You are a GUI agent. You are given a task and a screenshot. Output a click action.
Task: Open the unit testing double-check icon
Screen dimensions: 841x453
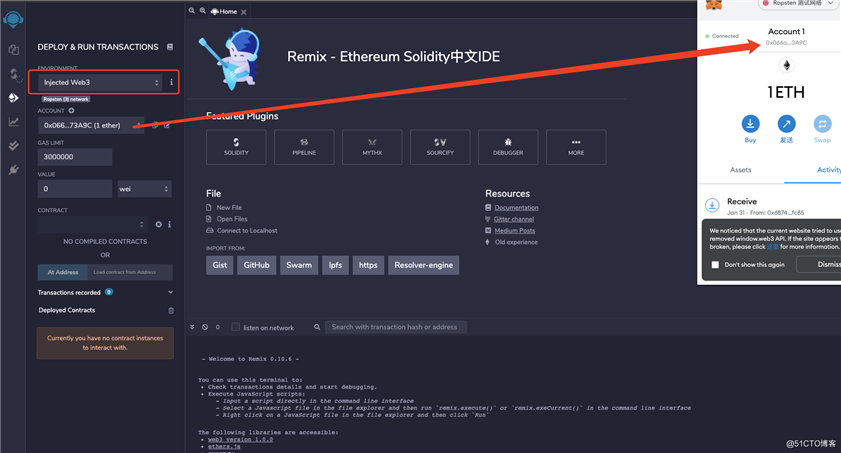pyautogui.click(x=13, y=146)
